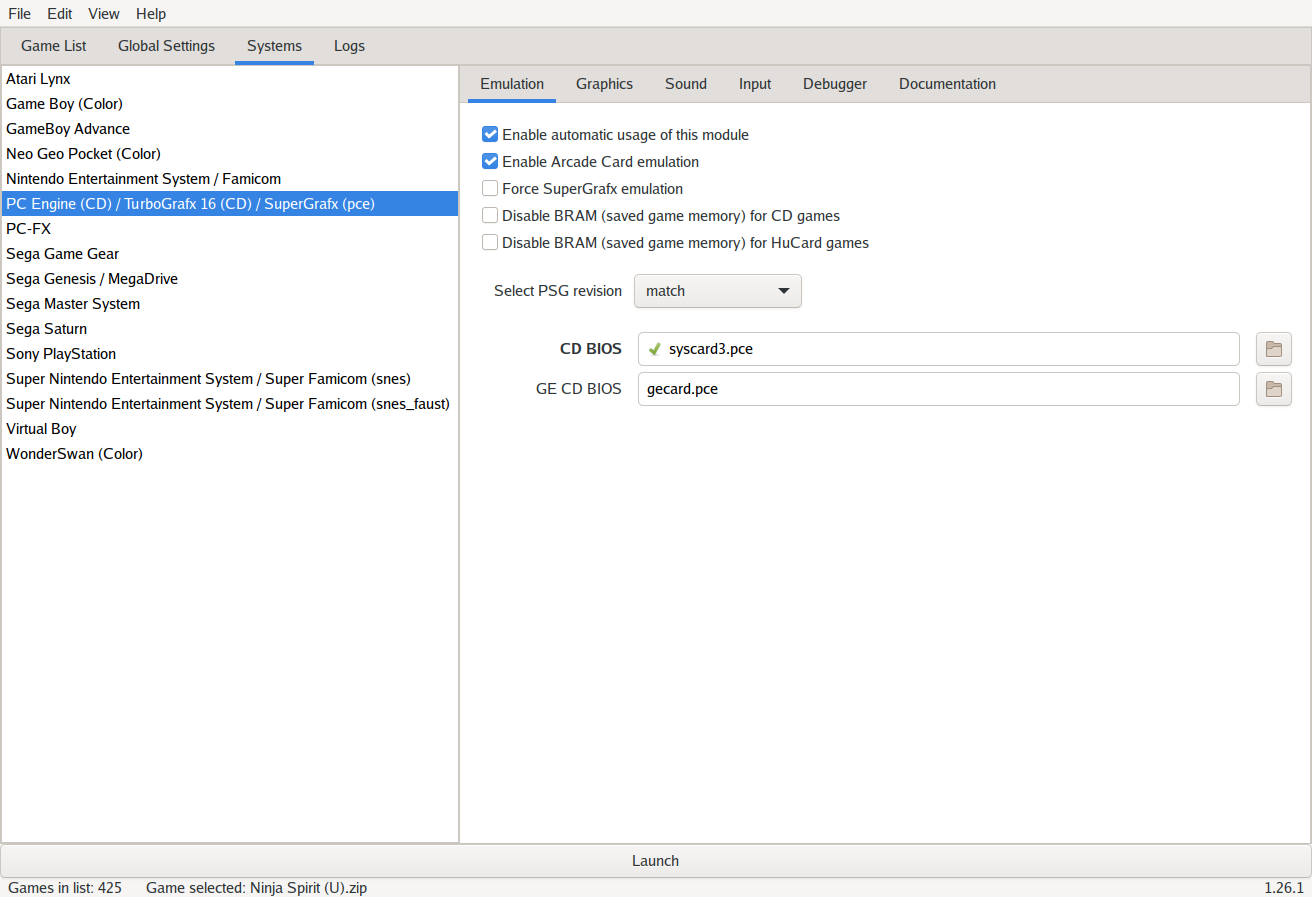The height and width of the screenshot is (897, 1312).
Task: Open the Select PSG revision dropdown
Action: pos(718,291)
